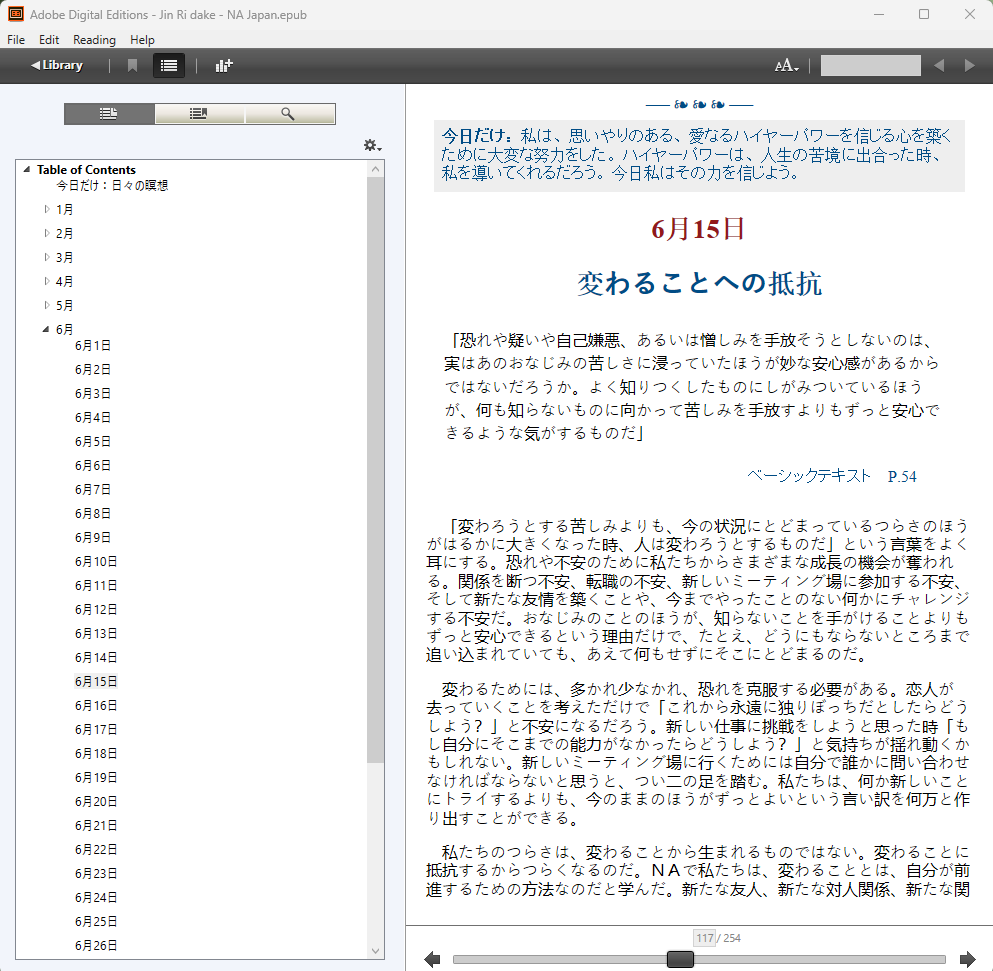This screenshot has width=993, height=971.
Task: Open the panel gear options menu
Action: click(x=372, y=146)
